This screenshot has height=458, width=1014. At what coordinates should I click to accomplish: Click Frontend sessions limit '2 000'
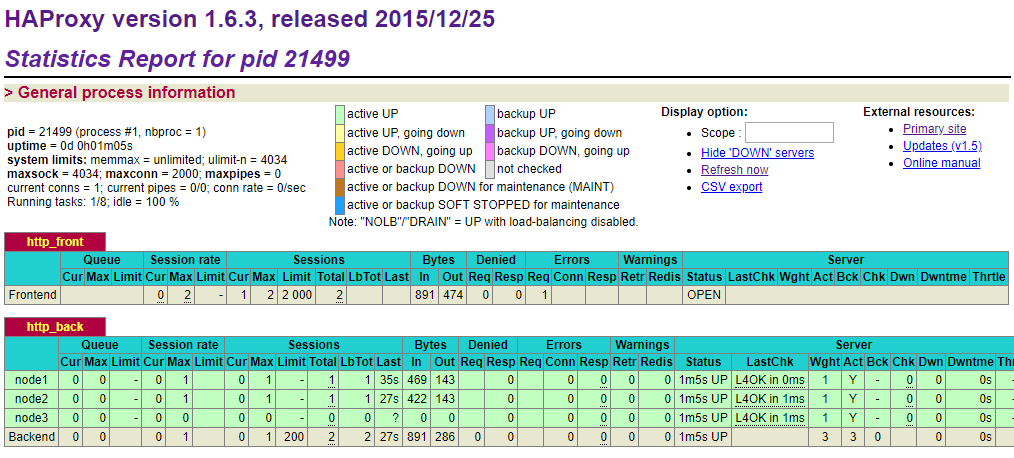click(297, 295)
